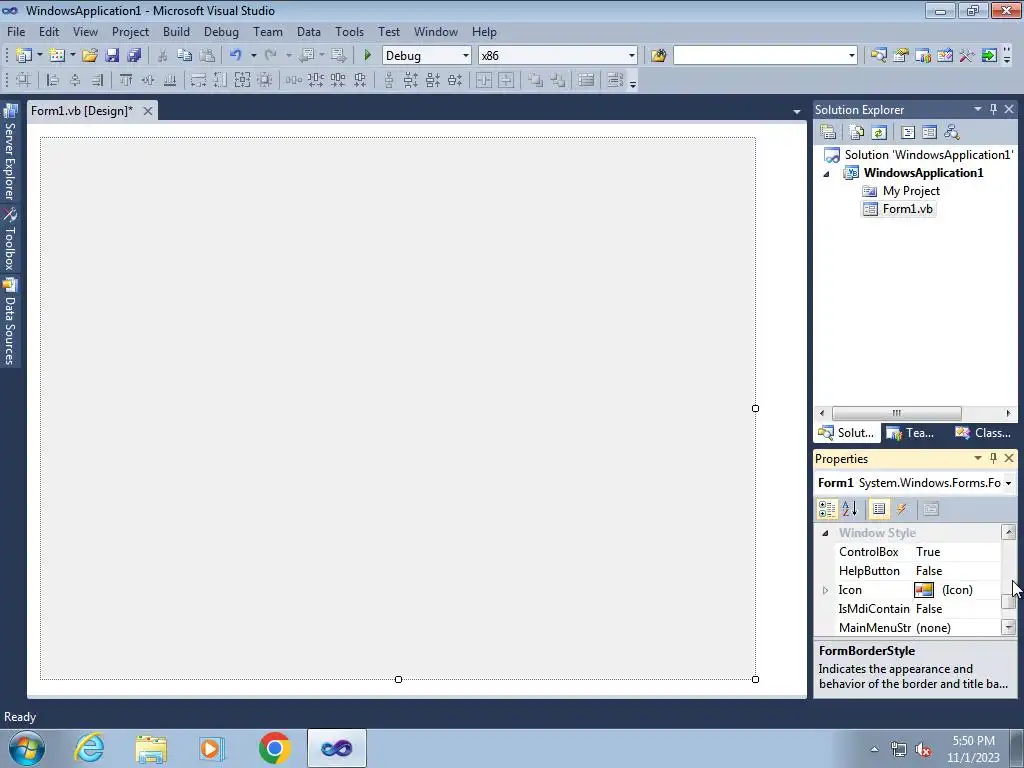Image resolution: width=1024 pixels, height=768 pixels.
Task: Start debugging with the green play icon
Action: (x=367, y=56)
